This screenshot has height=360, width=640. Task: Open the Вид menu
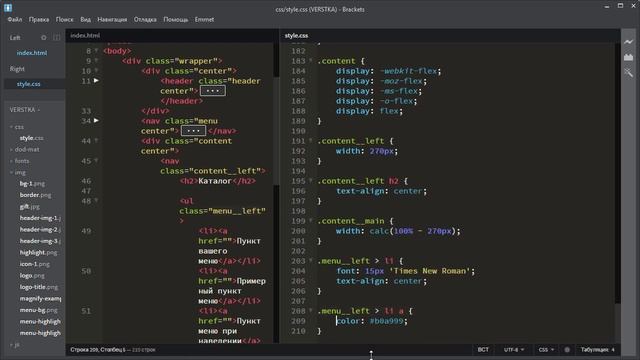coord(85,20)
